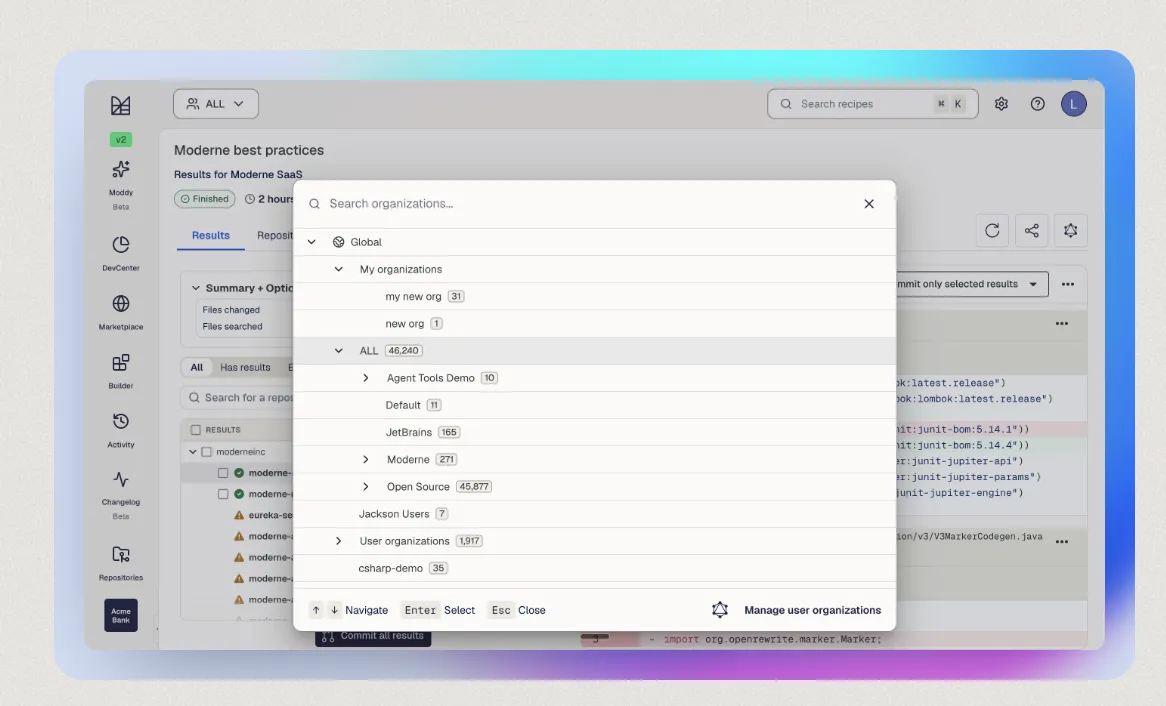
Task: Focus the Search recipes field
Action: pos(872,104)
